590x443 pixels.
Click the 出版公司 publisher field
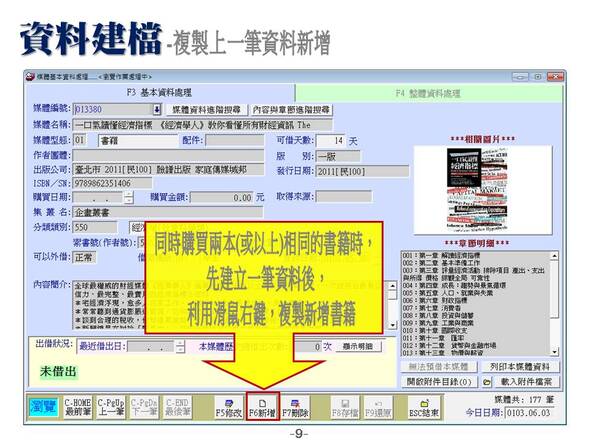tap(168, 170)
